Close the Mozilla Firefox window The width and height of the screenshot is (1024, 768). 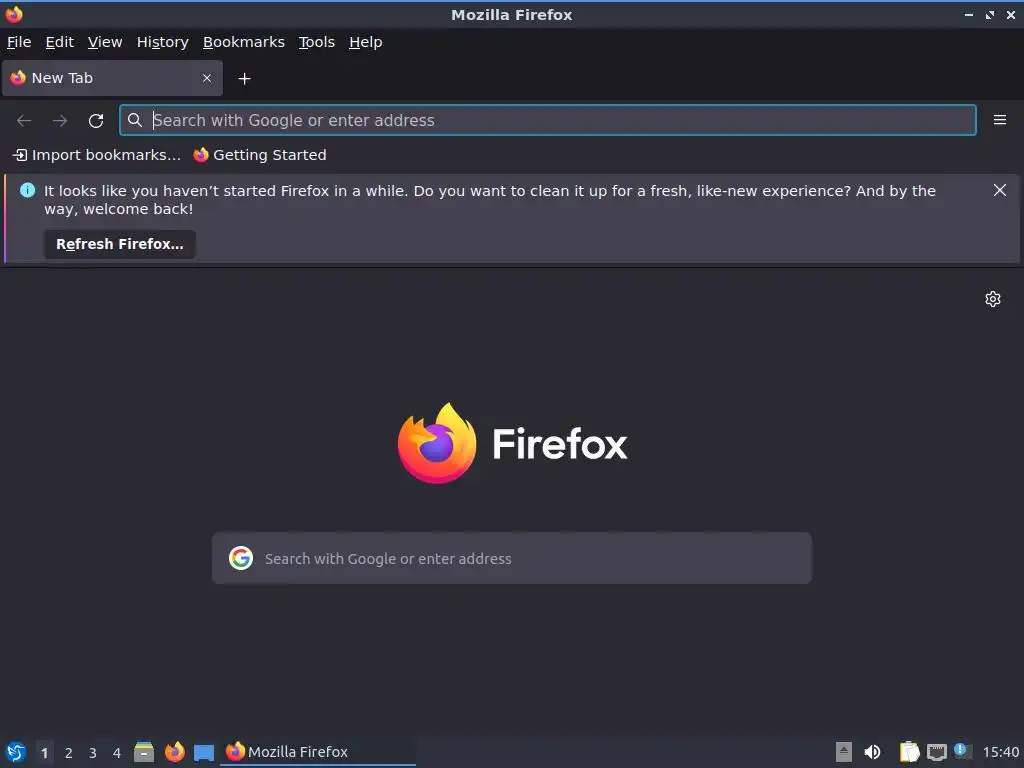tap(1011, 14)
